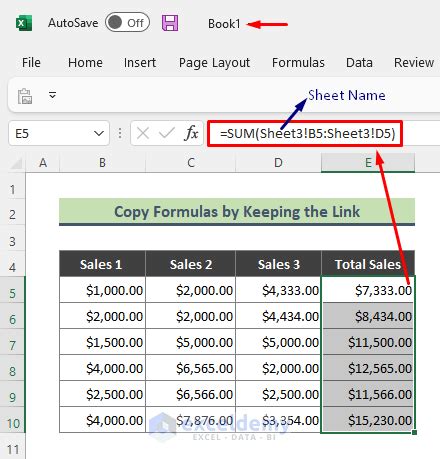
Task: Select the cell showing $6,565.00
Action: [191, 368]
